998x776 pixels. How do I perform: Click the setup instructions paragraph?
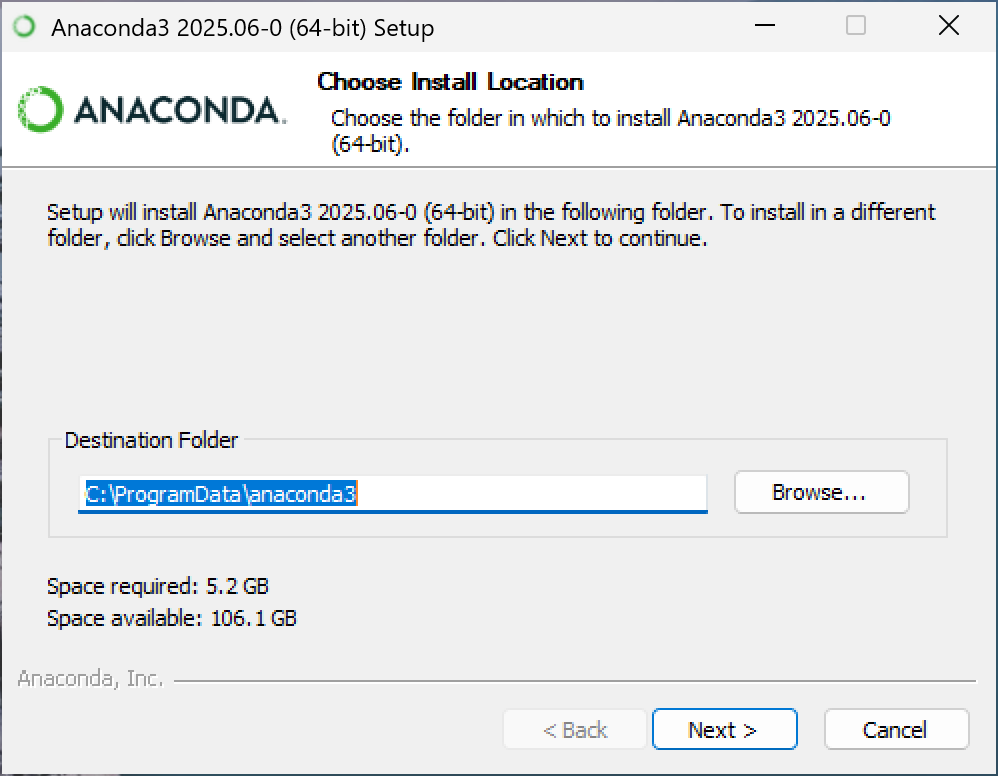pos(490,225)
